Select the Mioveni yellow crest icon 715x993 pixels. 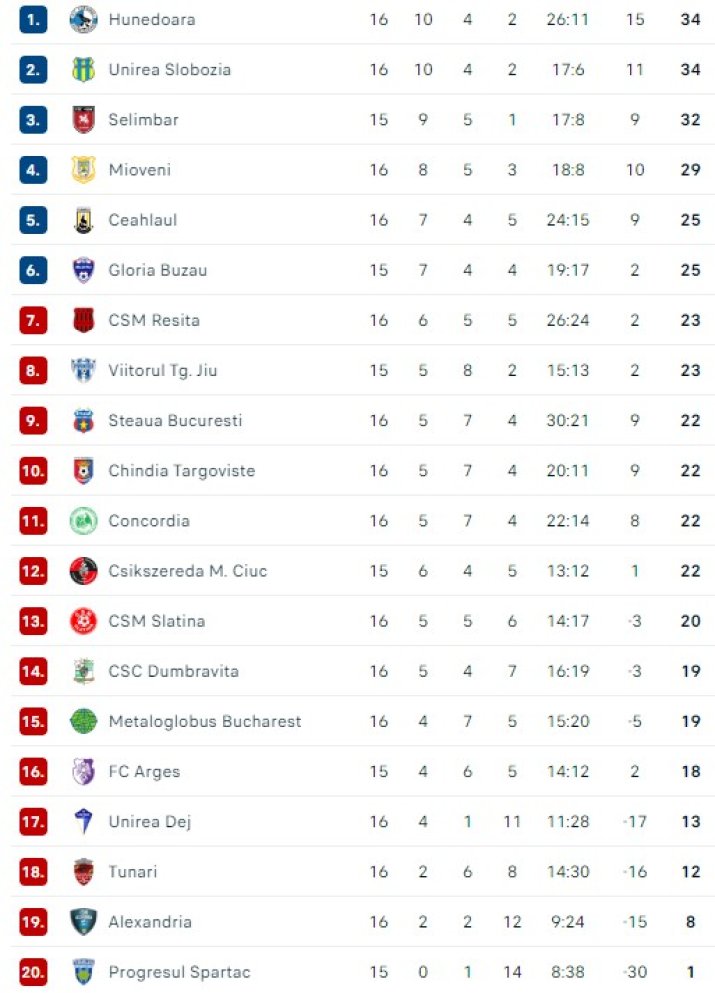tap(83, 169)
